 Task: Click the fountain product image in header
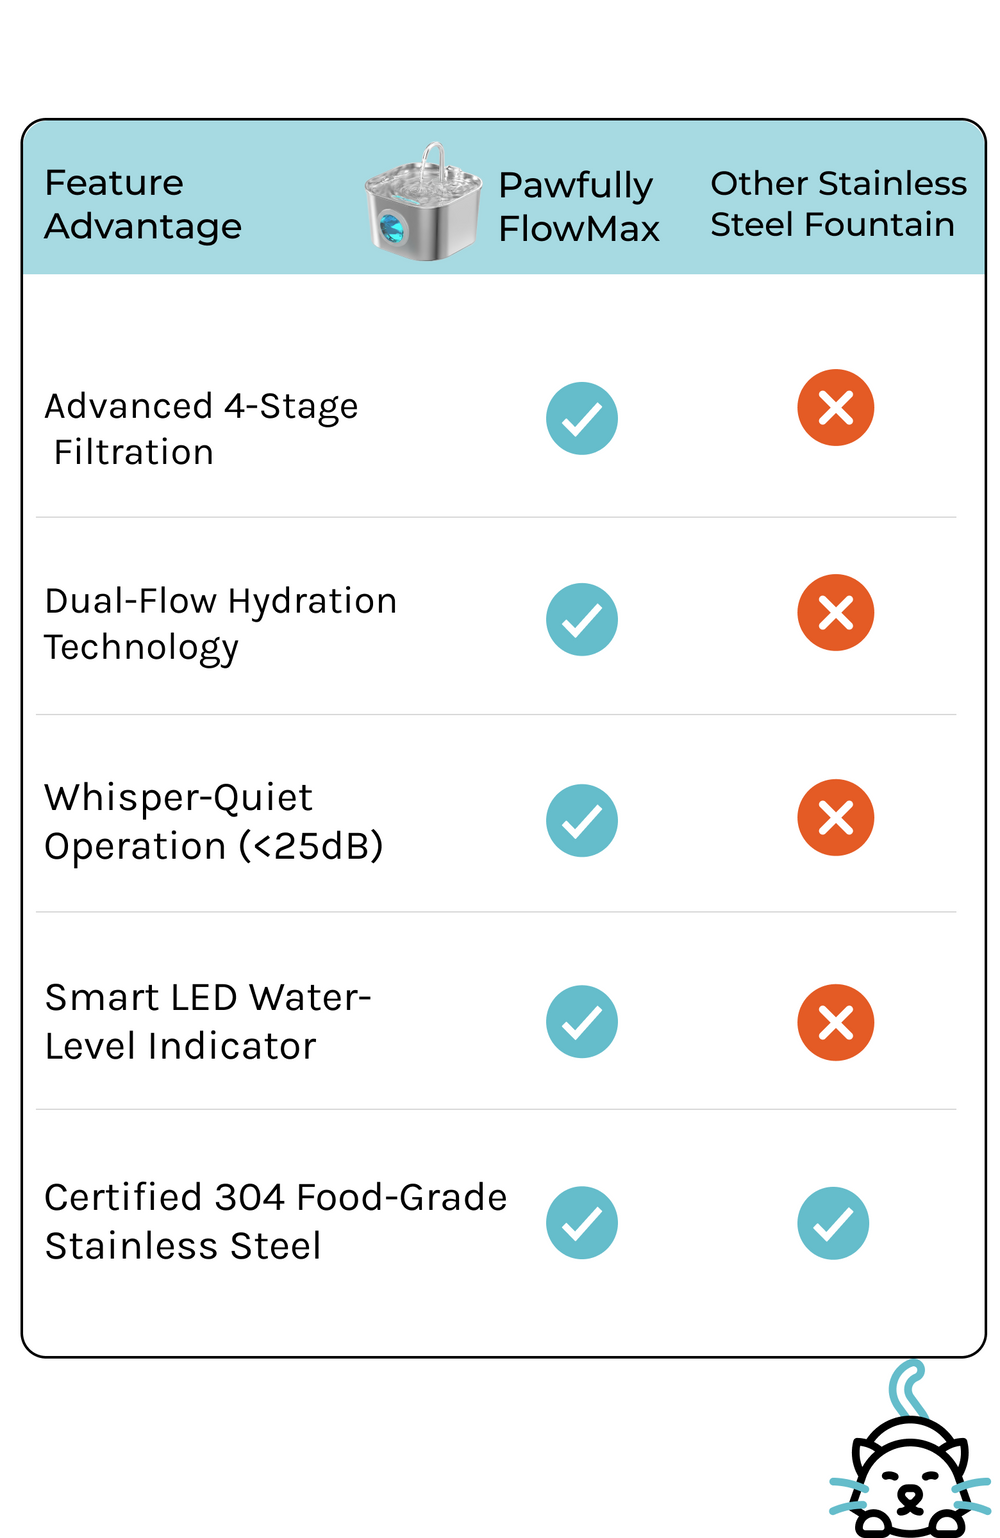423,203
